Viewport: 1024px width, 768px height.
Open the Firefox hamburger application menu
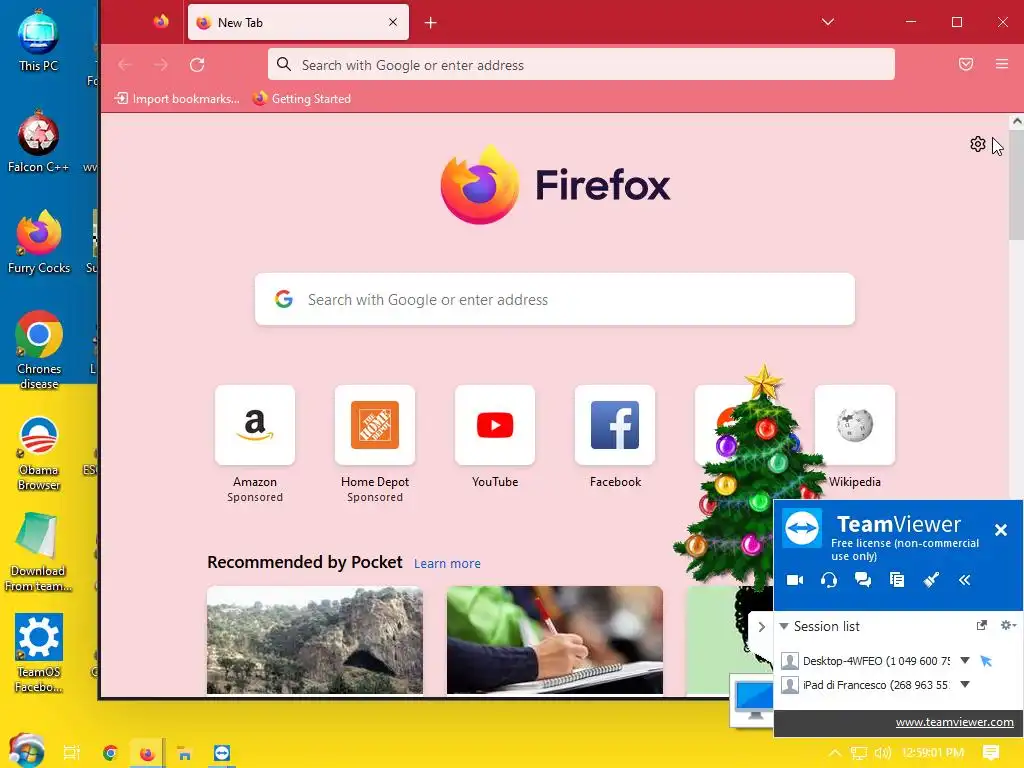pos(1002,64)
